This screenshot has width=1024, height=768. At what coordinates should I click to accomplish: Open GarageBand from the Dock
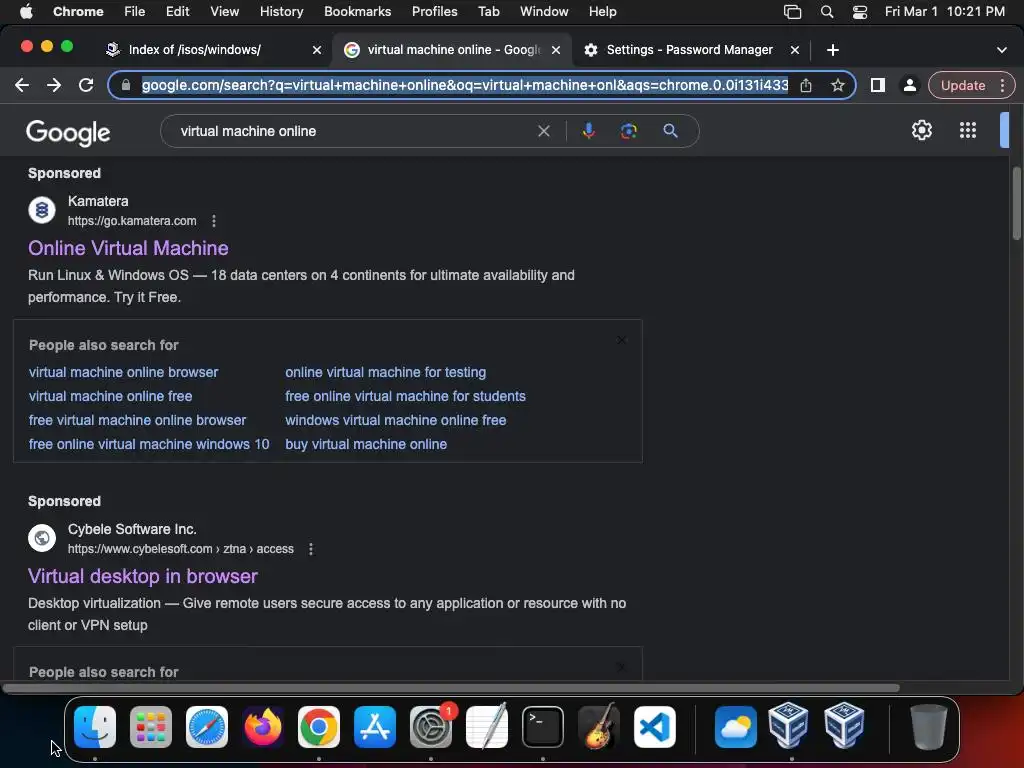pyautogui.click(x=599, y=727)
